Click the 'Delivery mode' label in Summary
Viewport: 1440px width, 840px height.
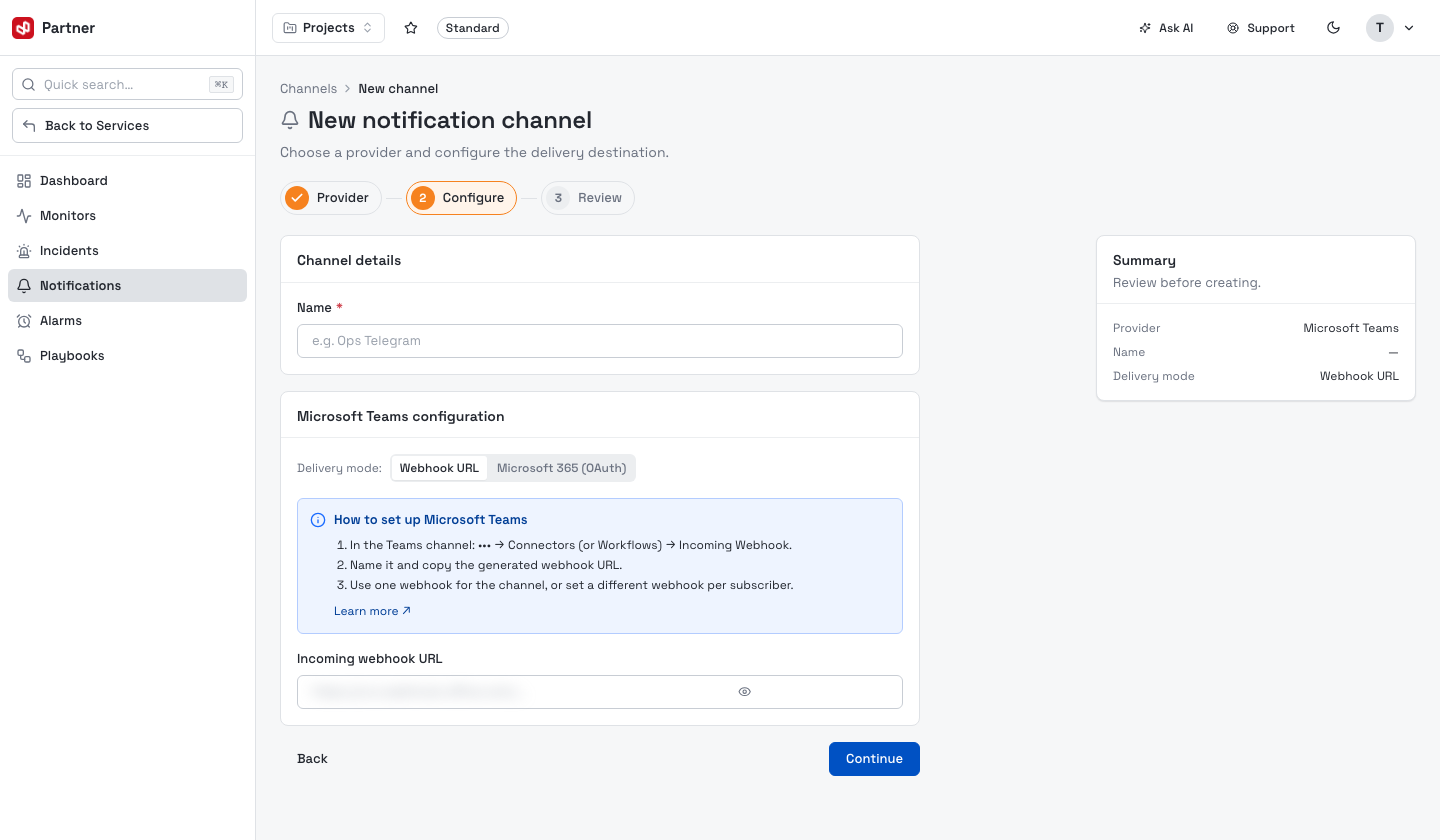point(1154,376)
